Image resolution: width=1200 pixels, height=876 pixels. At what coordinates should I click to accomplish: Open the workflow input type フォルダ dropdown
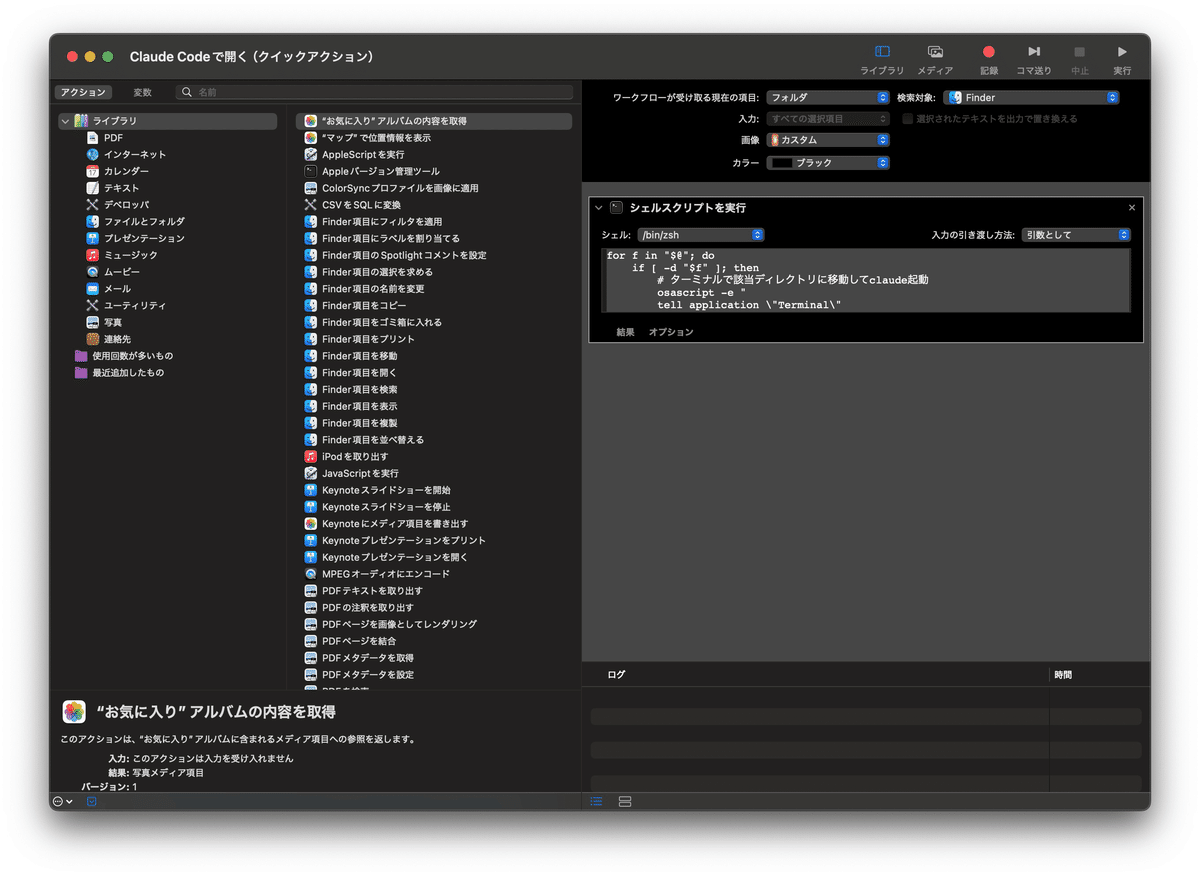point(828,98)
